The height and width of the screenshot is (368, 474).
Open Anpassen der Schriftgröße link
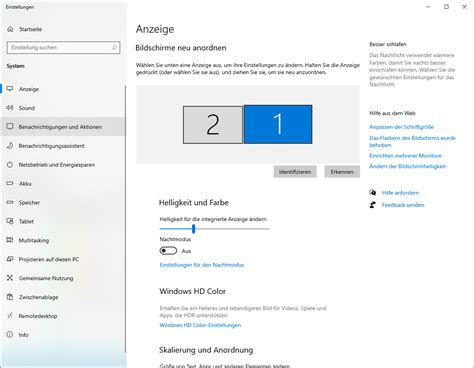401,127
